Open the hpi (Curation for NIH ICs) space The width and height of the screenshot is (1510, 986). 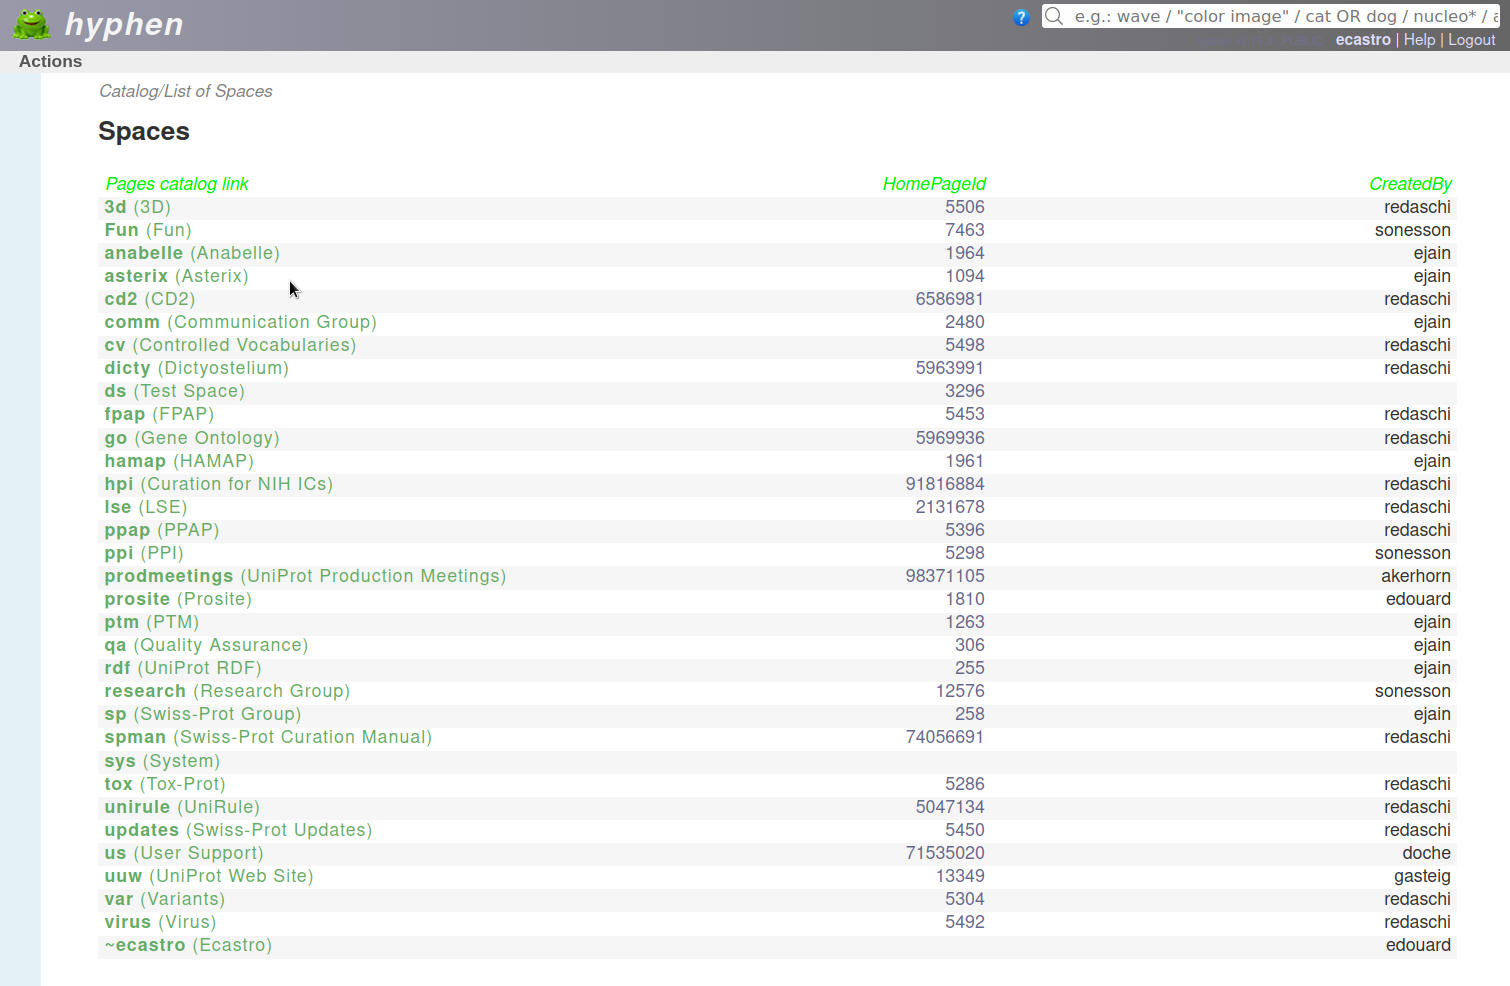coord(219,484)
